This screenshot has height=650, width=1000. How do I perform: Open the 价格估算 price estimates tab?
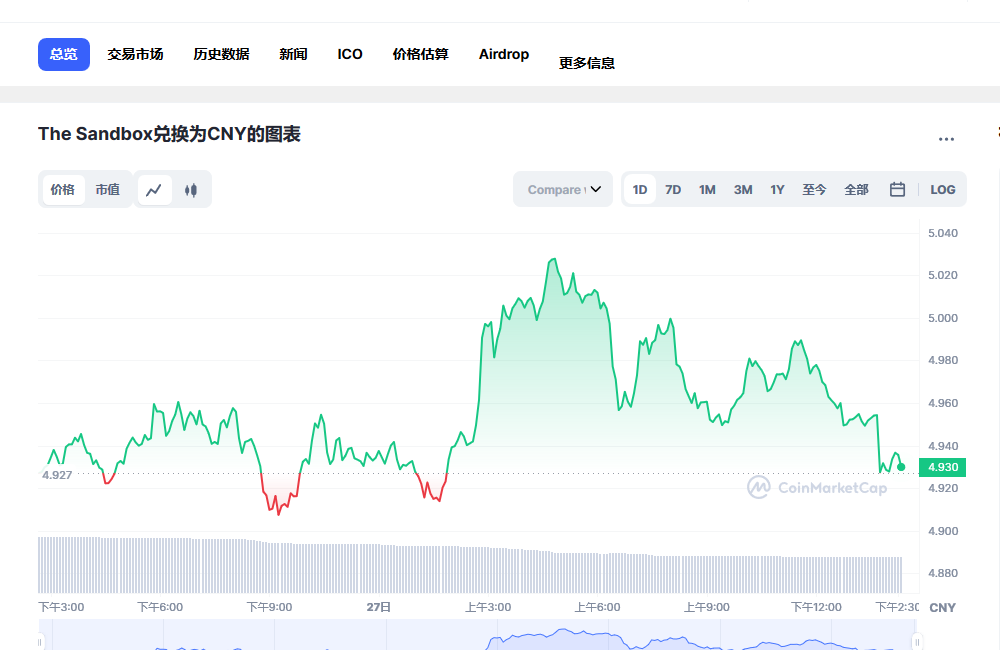420,54
